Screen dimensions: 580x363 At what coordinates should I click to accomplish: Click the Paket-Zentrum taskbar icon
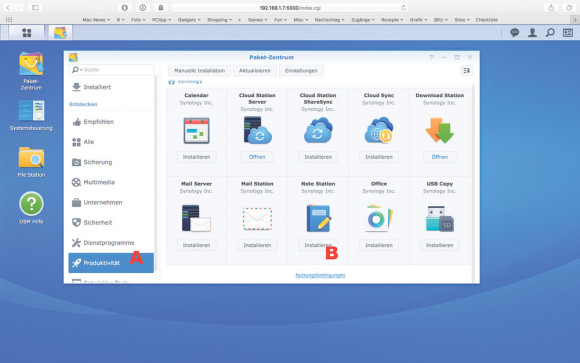60,33
